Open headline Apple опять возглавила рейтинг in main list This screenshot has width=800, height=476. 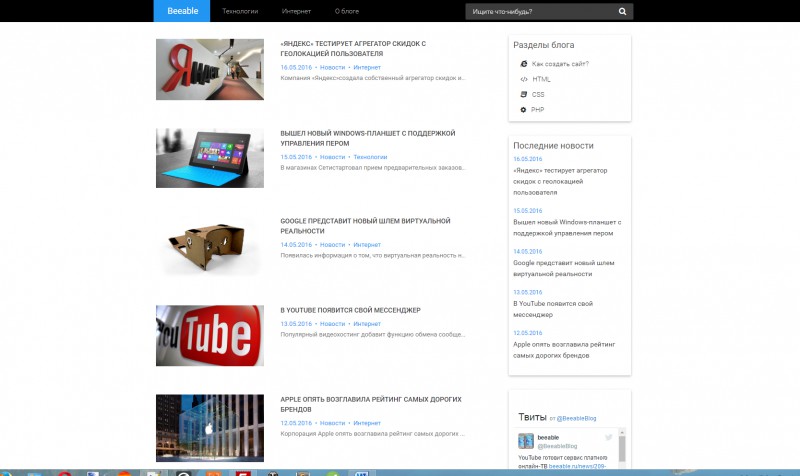(371, 404)
